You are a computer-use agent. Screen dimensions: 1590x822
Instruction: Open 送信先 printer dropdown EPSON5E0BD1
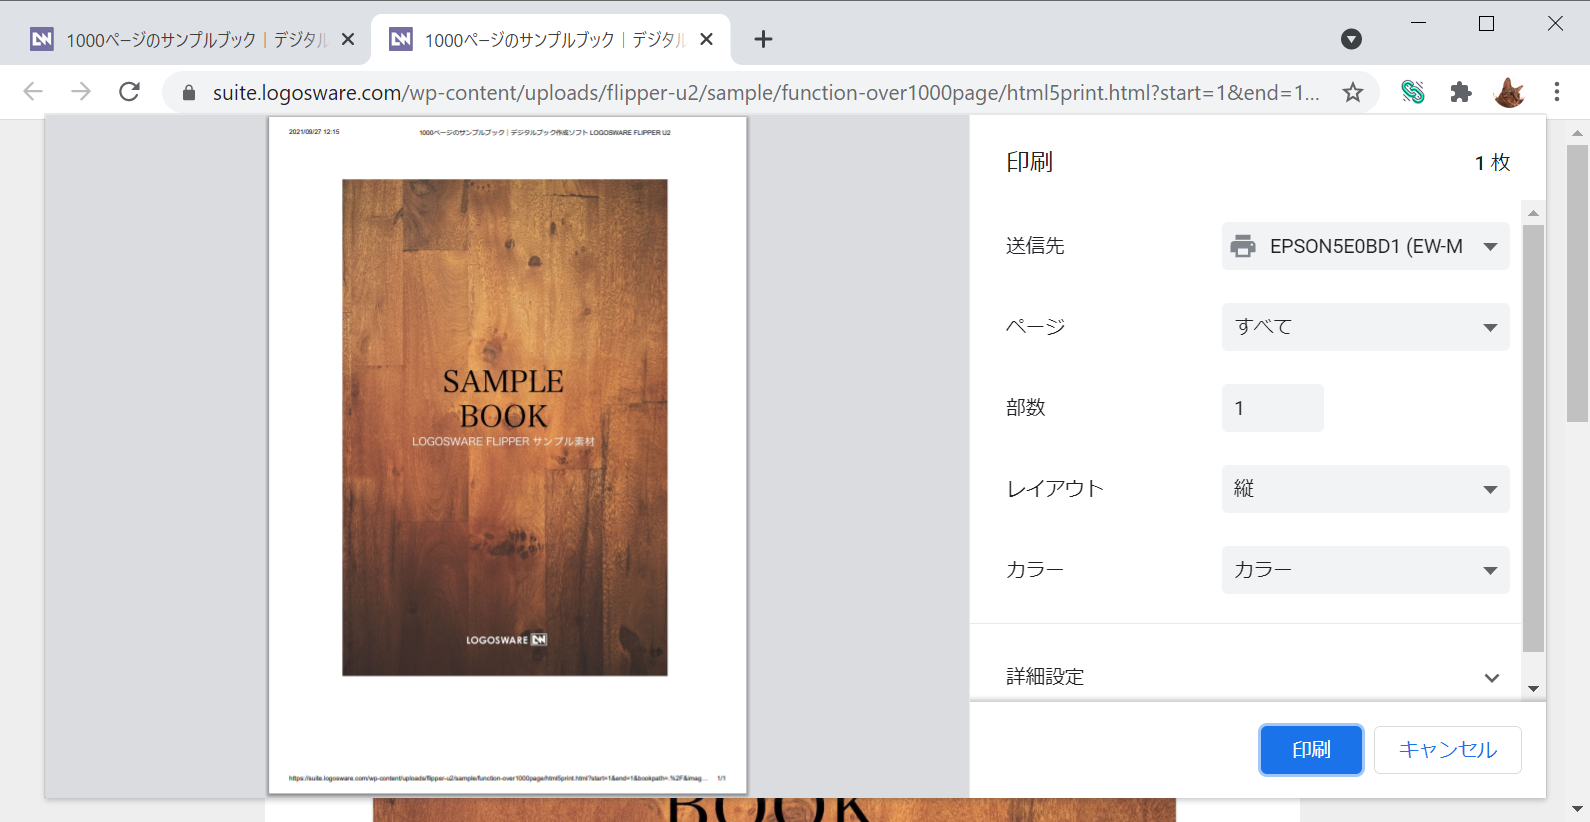1366,246
